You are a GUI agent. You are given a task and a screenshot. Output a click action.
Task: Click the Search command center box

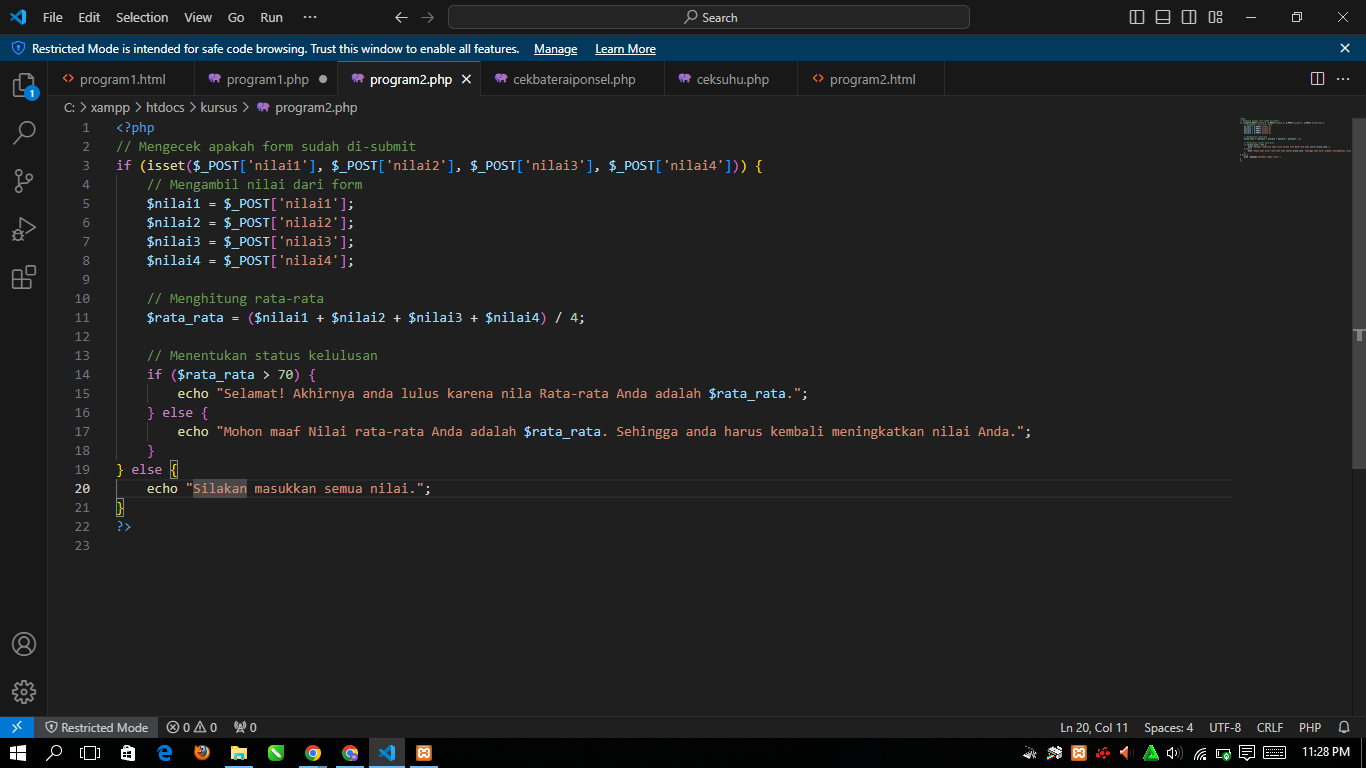(x=709, y=17)
